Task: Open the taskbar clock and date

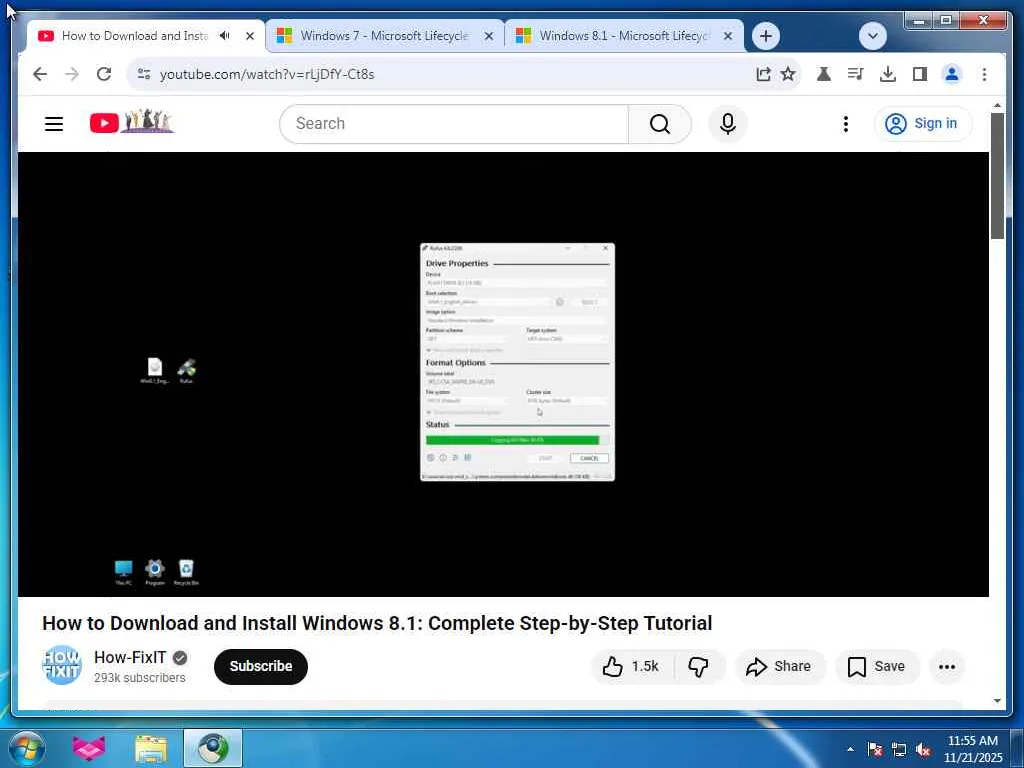Action: click(x=972, y=749)
